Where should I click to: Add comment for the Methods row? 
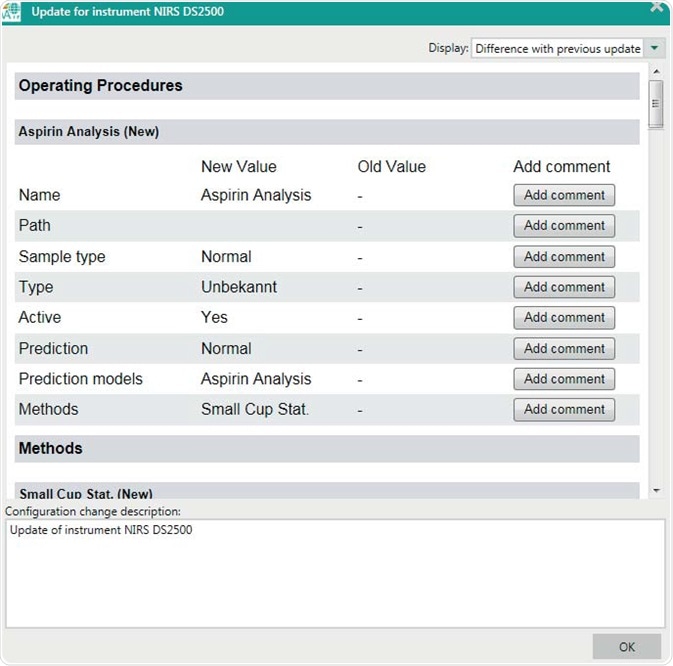click(x=564, y=409)
